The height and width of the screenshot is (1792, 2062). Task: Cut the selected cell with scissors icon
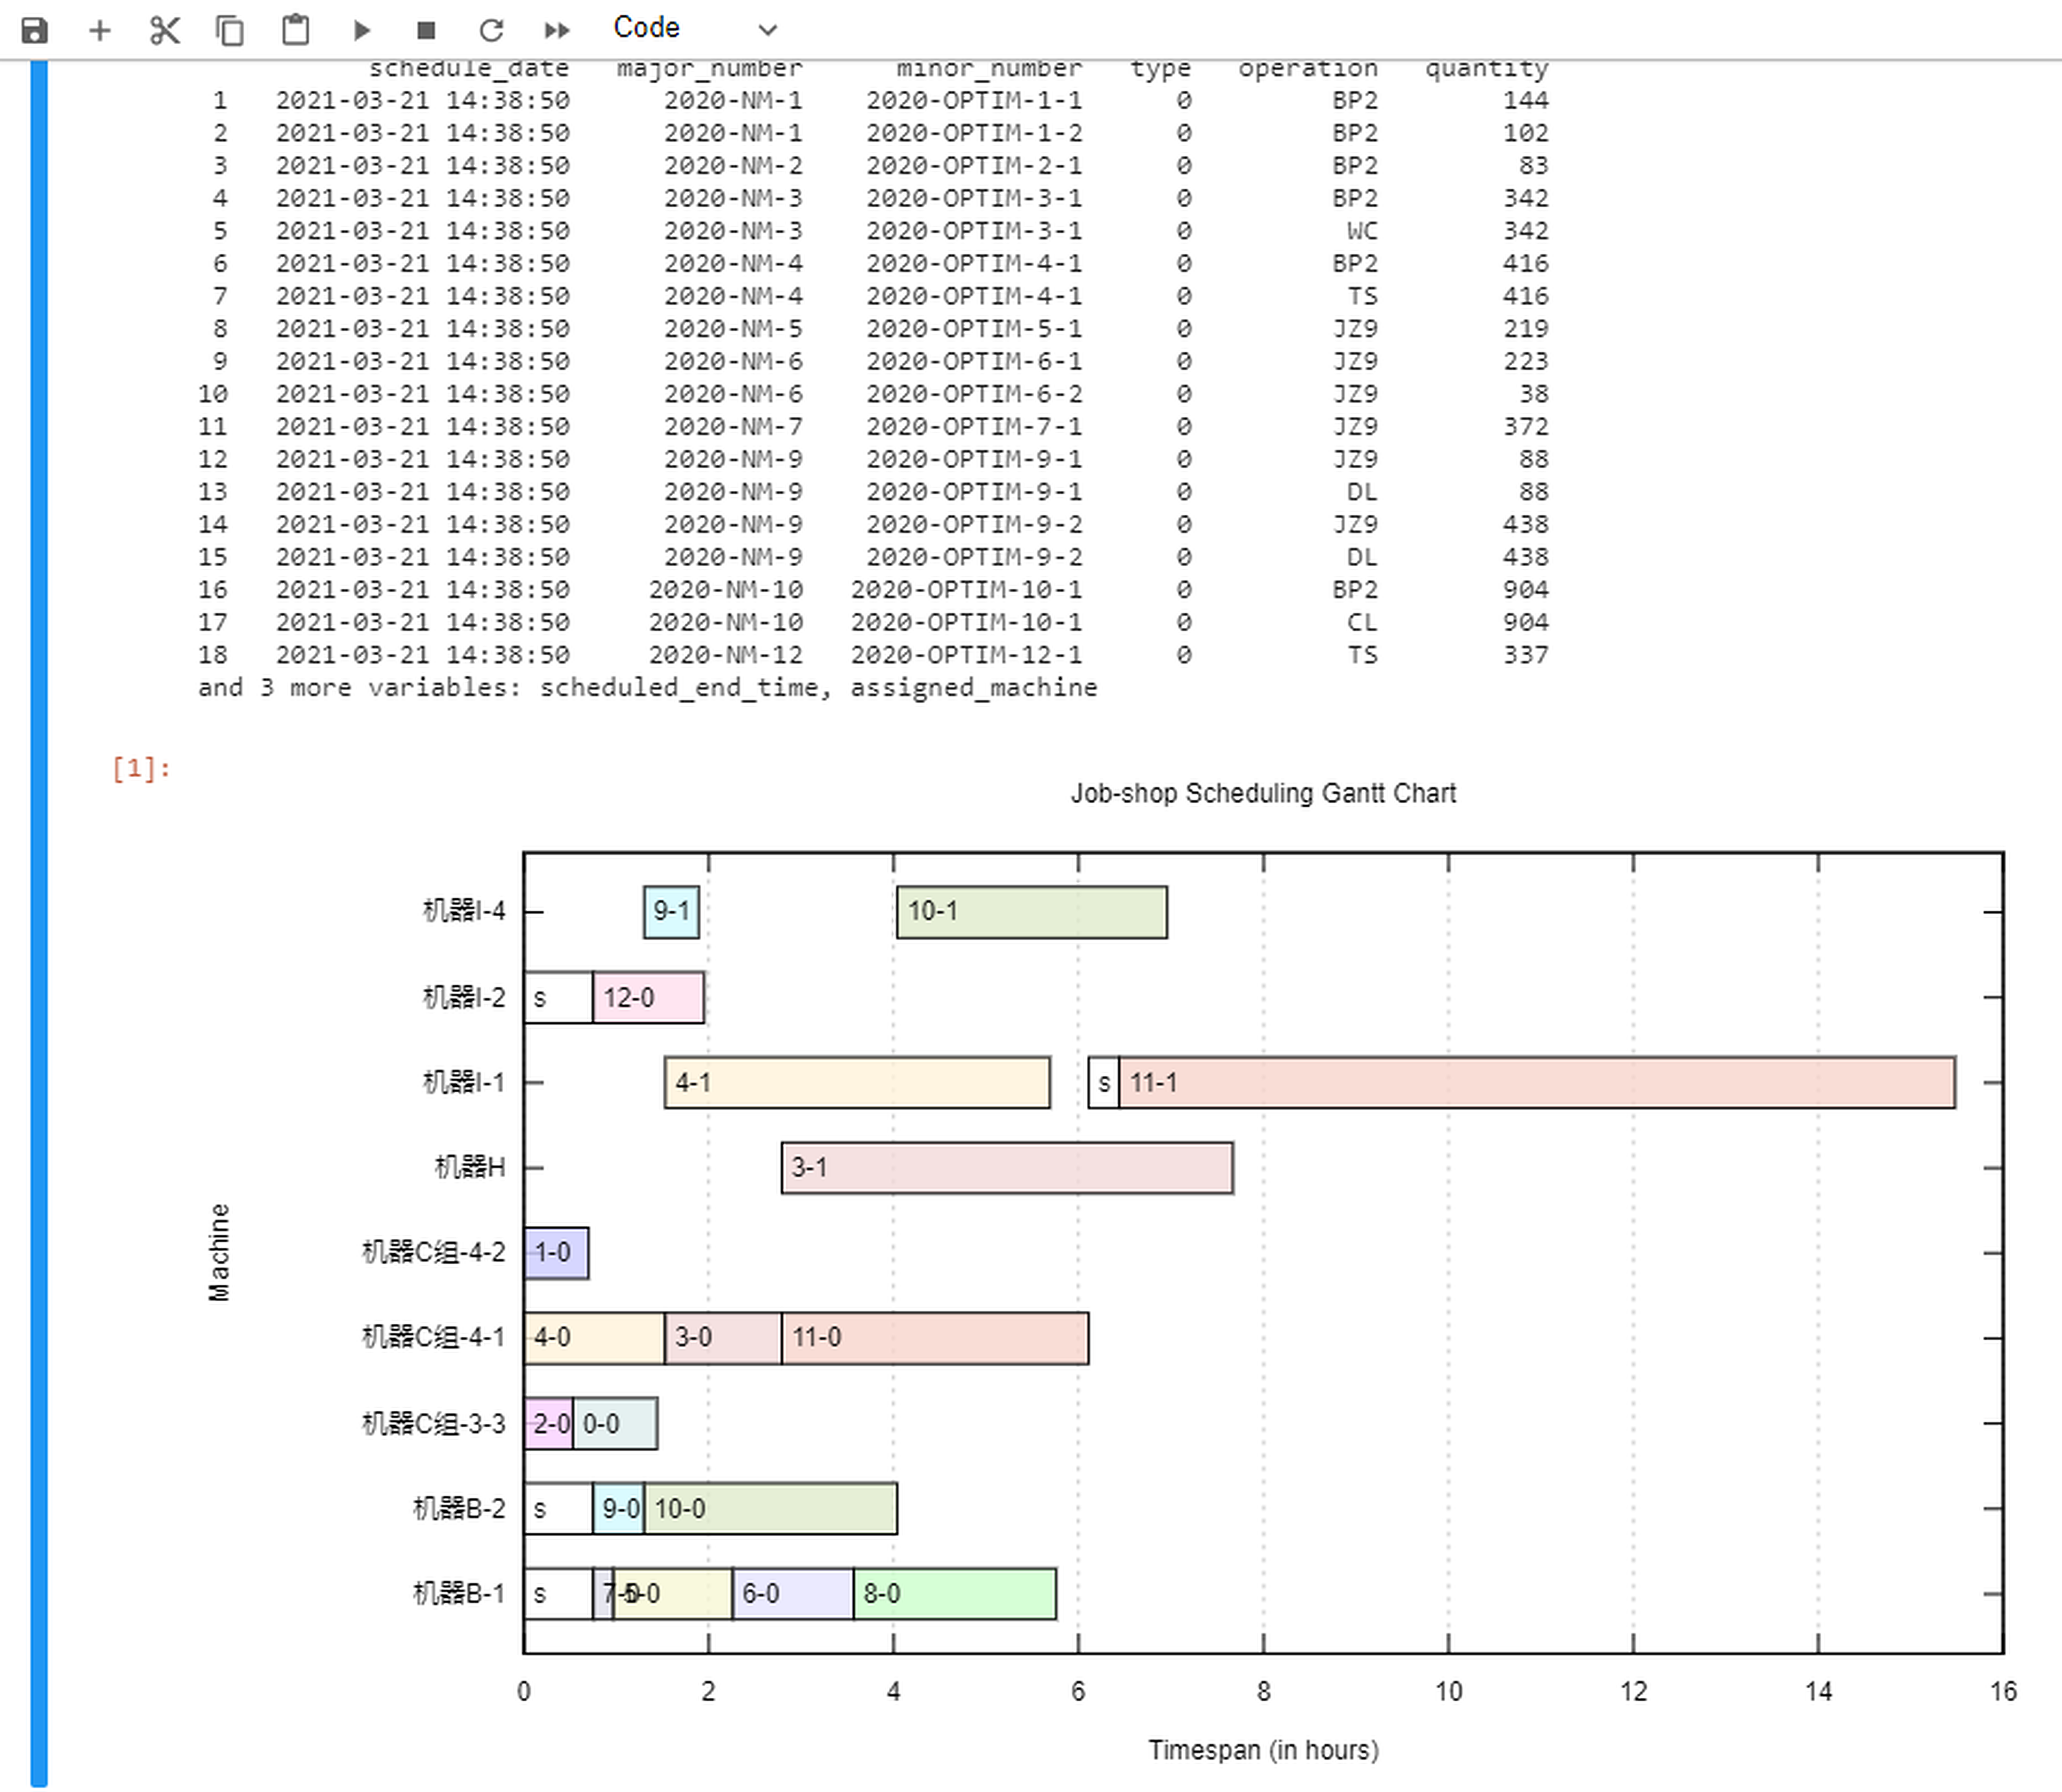point(165,30)
